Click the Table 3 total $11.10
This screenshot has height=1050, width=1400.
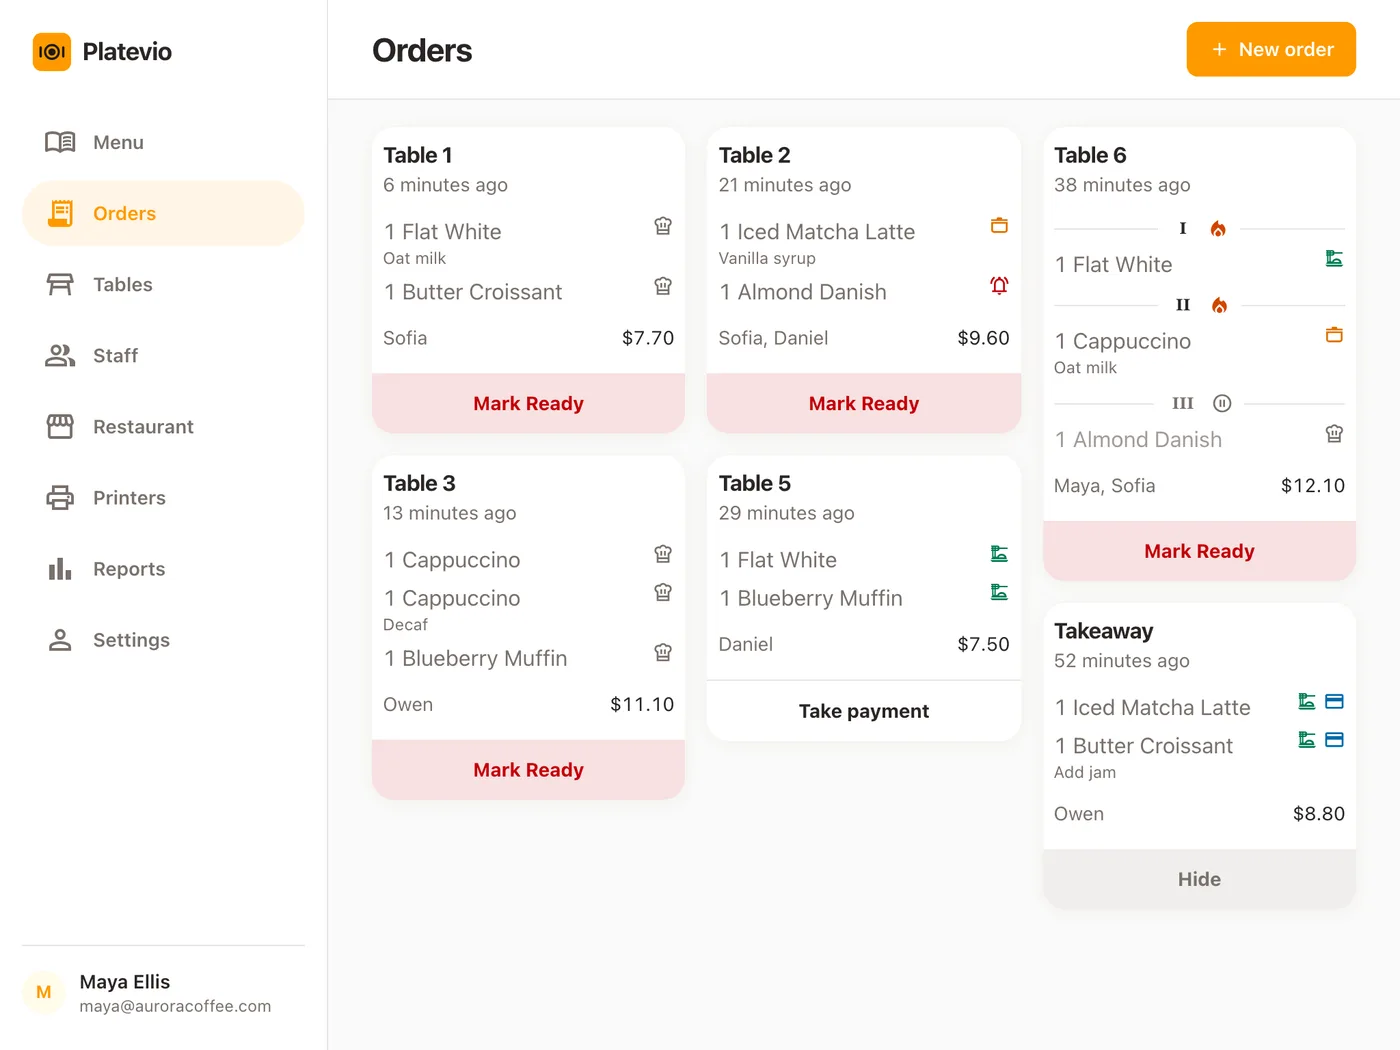[642, 704]
